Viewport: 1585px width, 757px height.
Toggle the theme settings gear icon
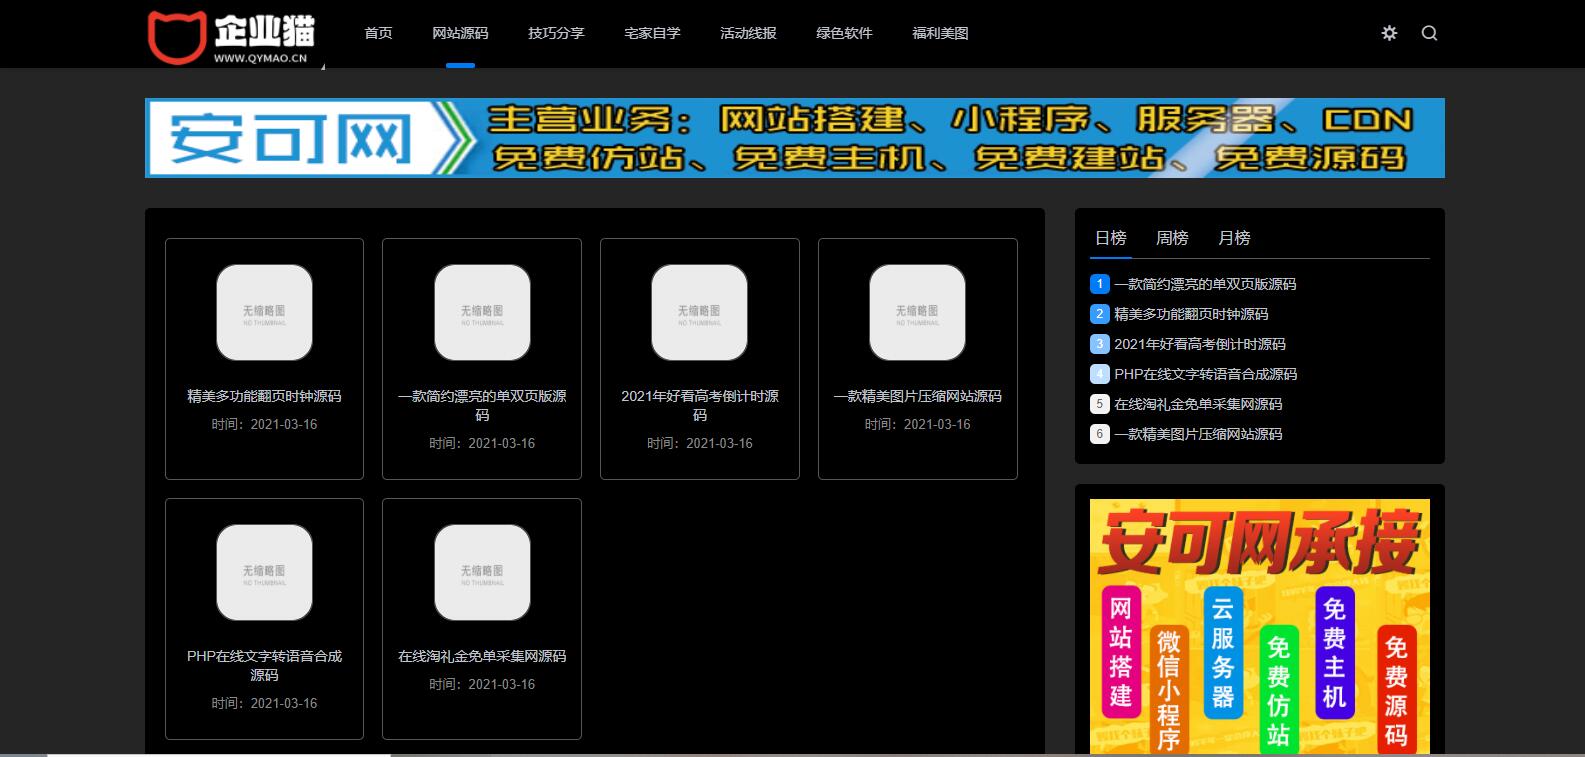tap(1389, 33)
